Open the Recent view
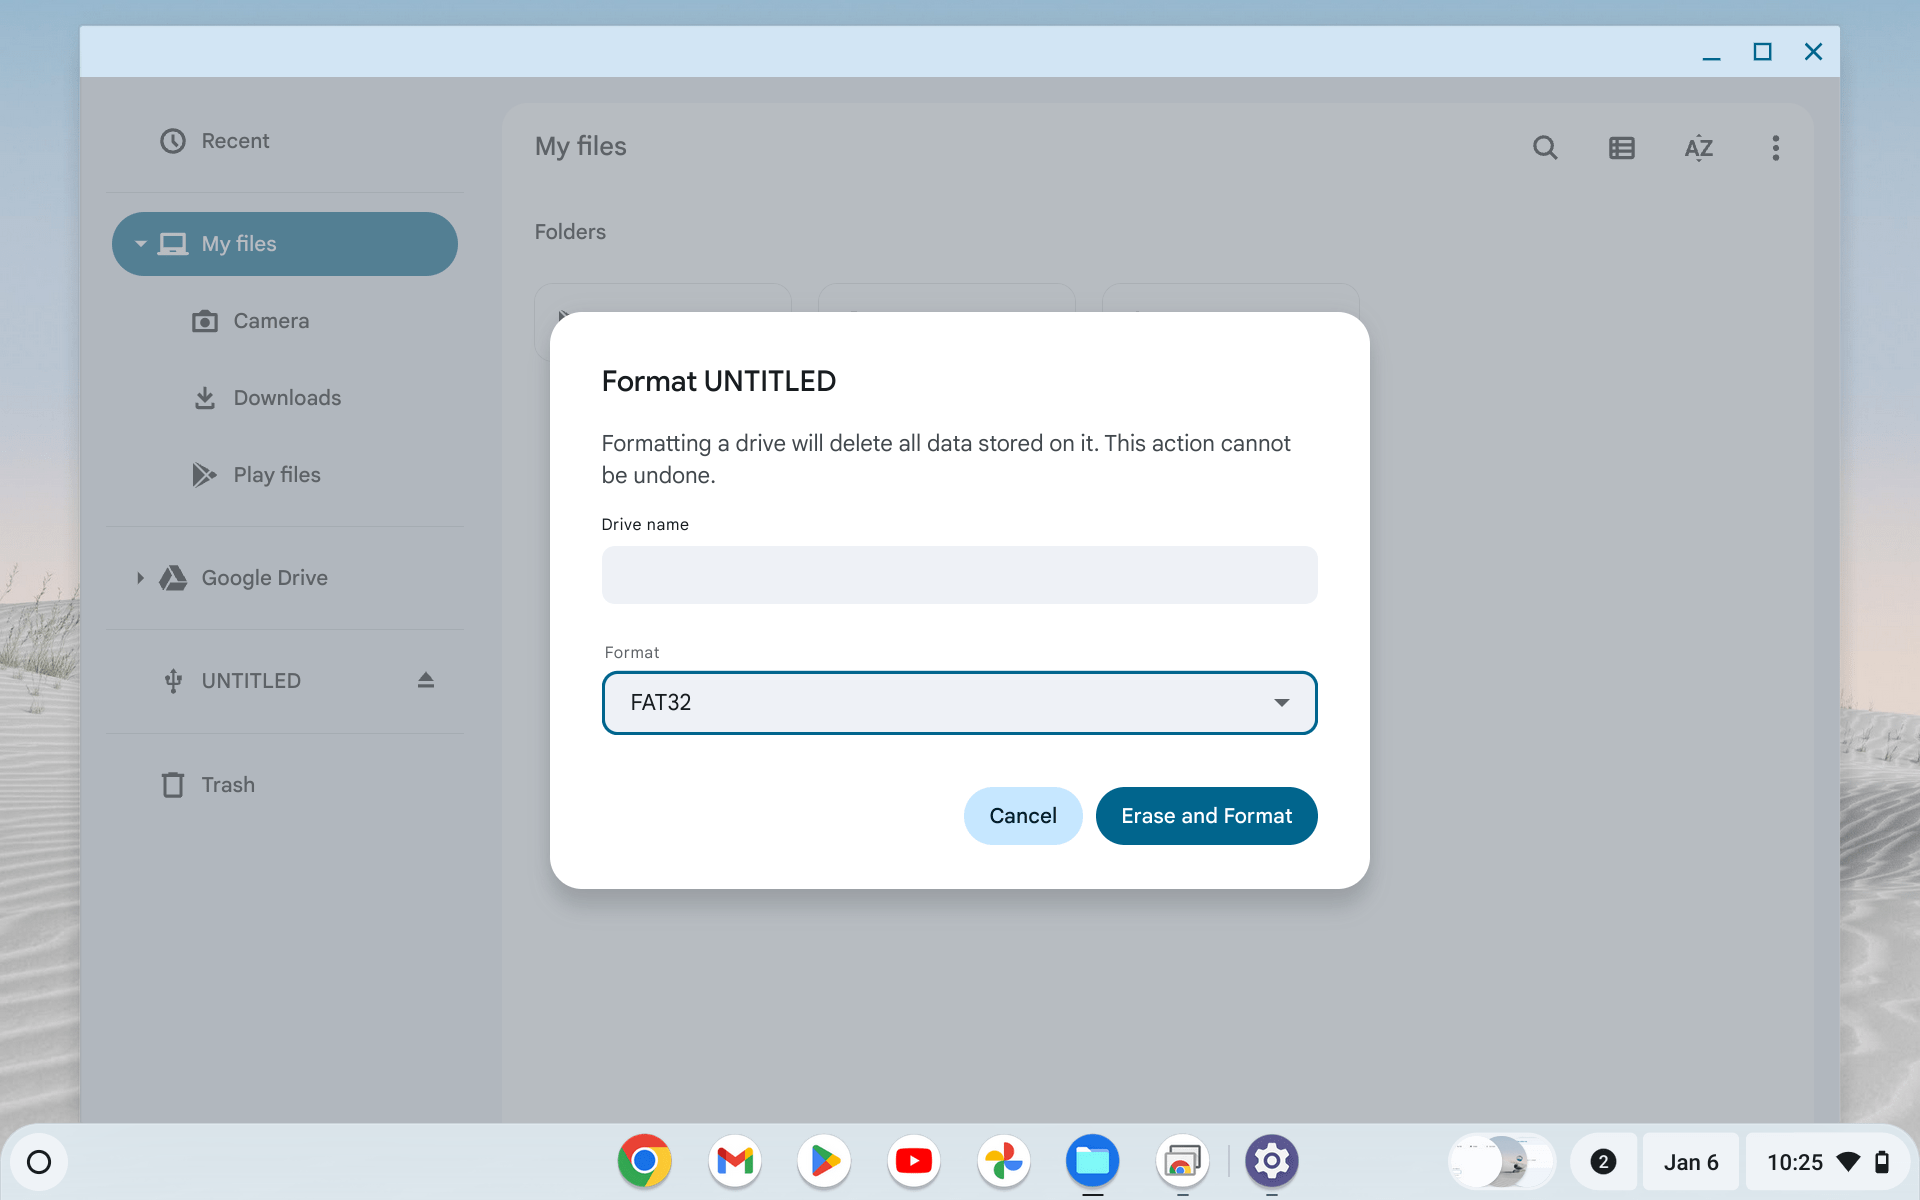1920x1200 pixels. tap(234, 140)
